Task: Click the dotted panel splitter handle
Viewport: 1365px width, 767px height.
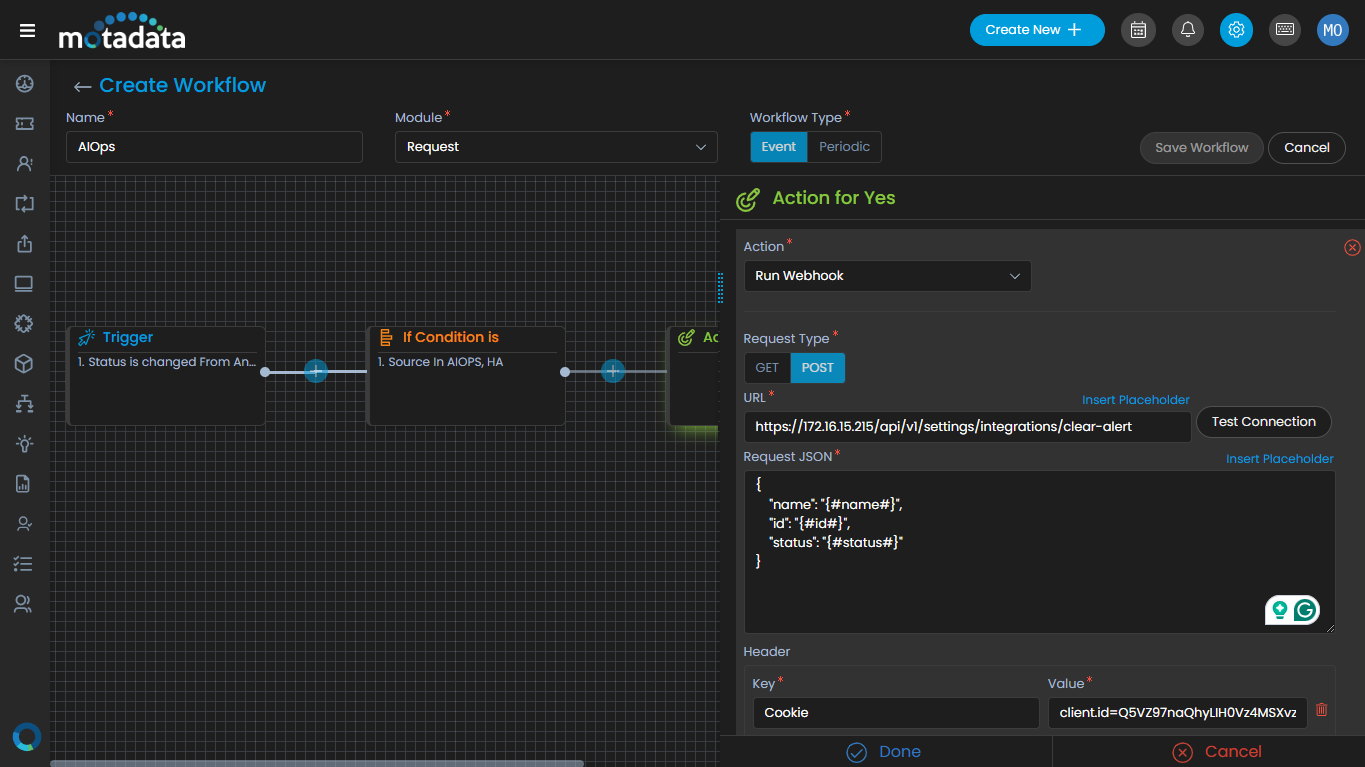Action: point(721,287)
